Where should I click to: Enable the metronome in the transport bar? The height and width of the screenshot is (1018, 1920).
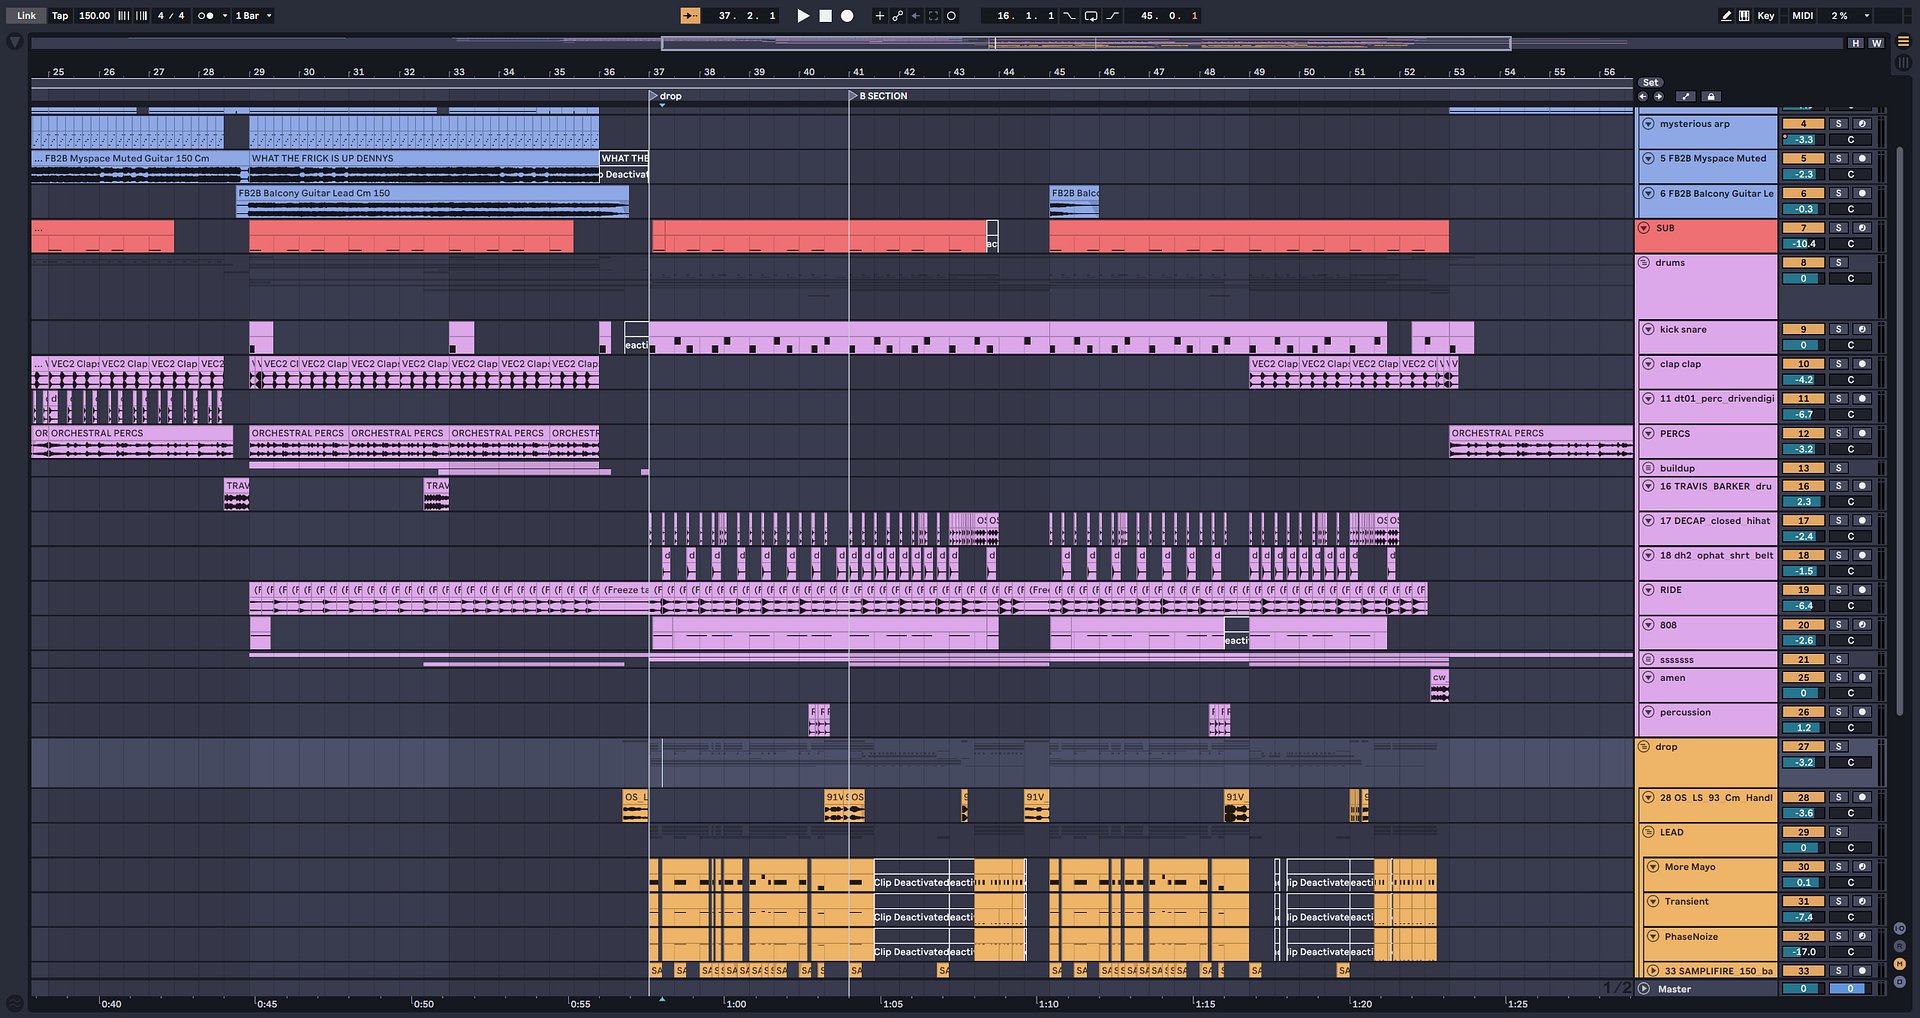207,15
